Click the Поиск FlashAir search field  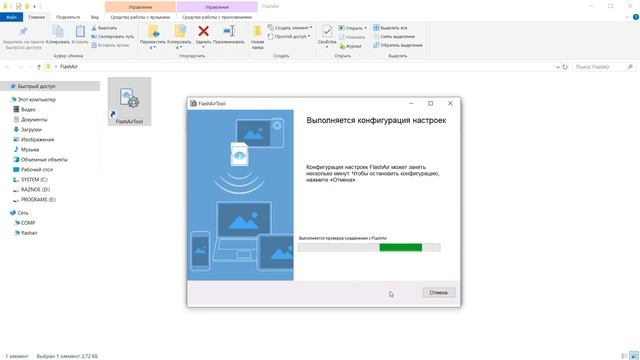pyautogui.click(x=603, y=67)
